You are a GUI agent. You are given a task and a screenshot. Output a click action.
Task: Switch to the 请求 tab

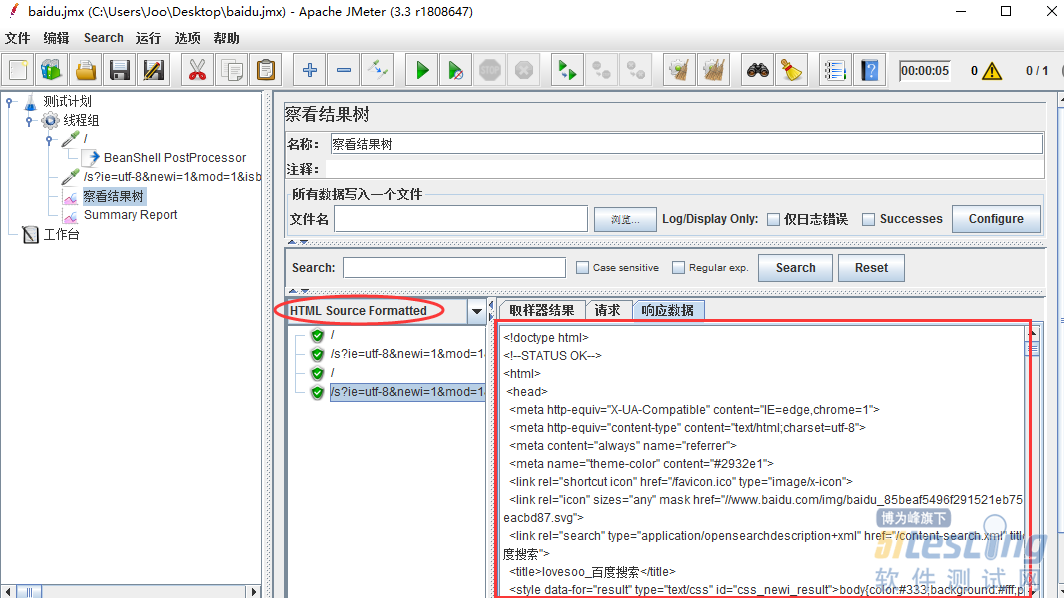point(607,310)
